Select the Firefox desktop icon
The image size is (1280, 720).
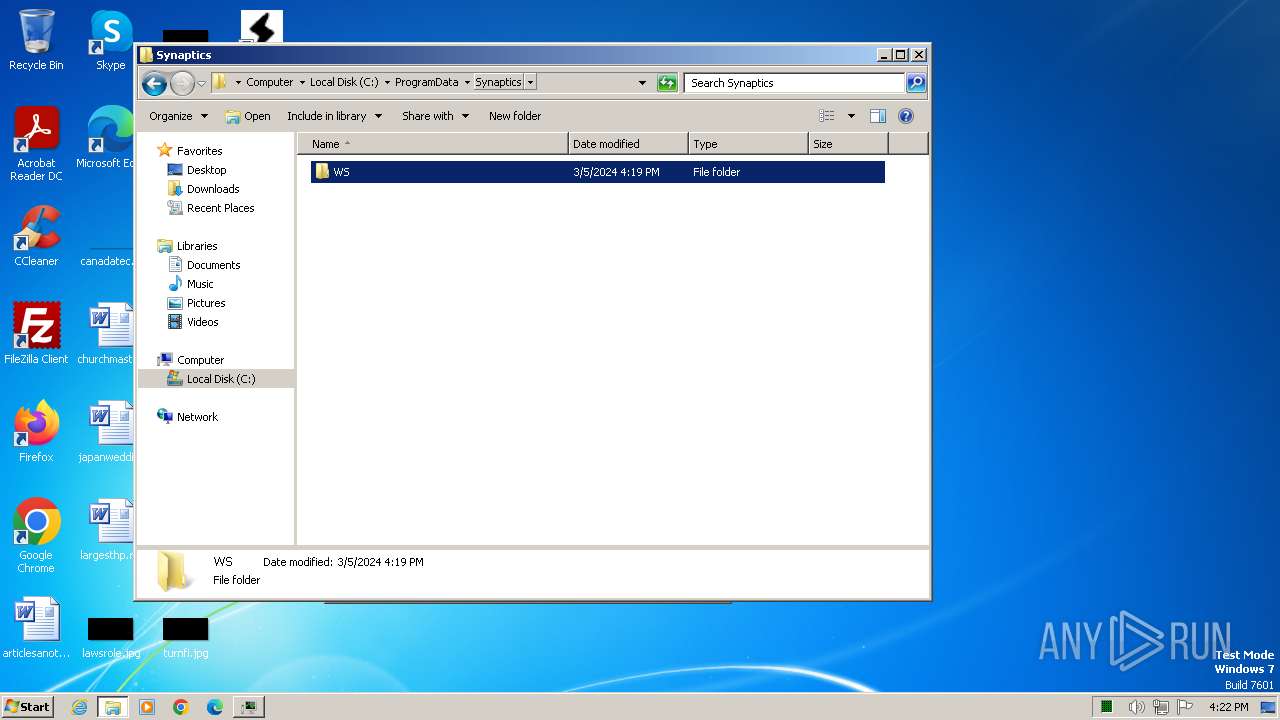pyautogui.click(x=36, y=432)
